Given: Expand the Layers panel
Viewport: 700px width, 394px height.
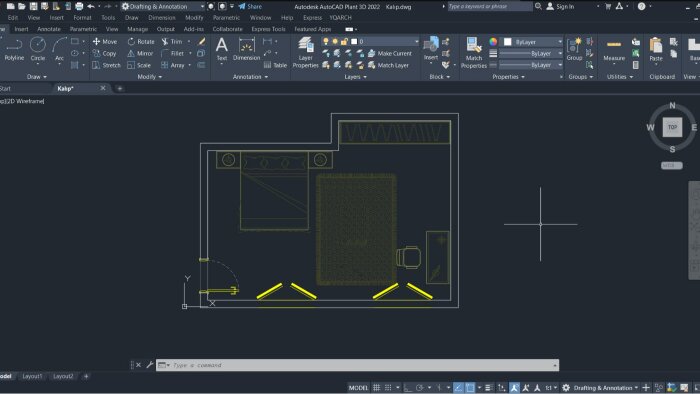Looking at the screenshot, I should tap(355, 77).
